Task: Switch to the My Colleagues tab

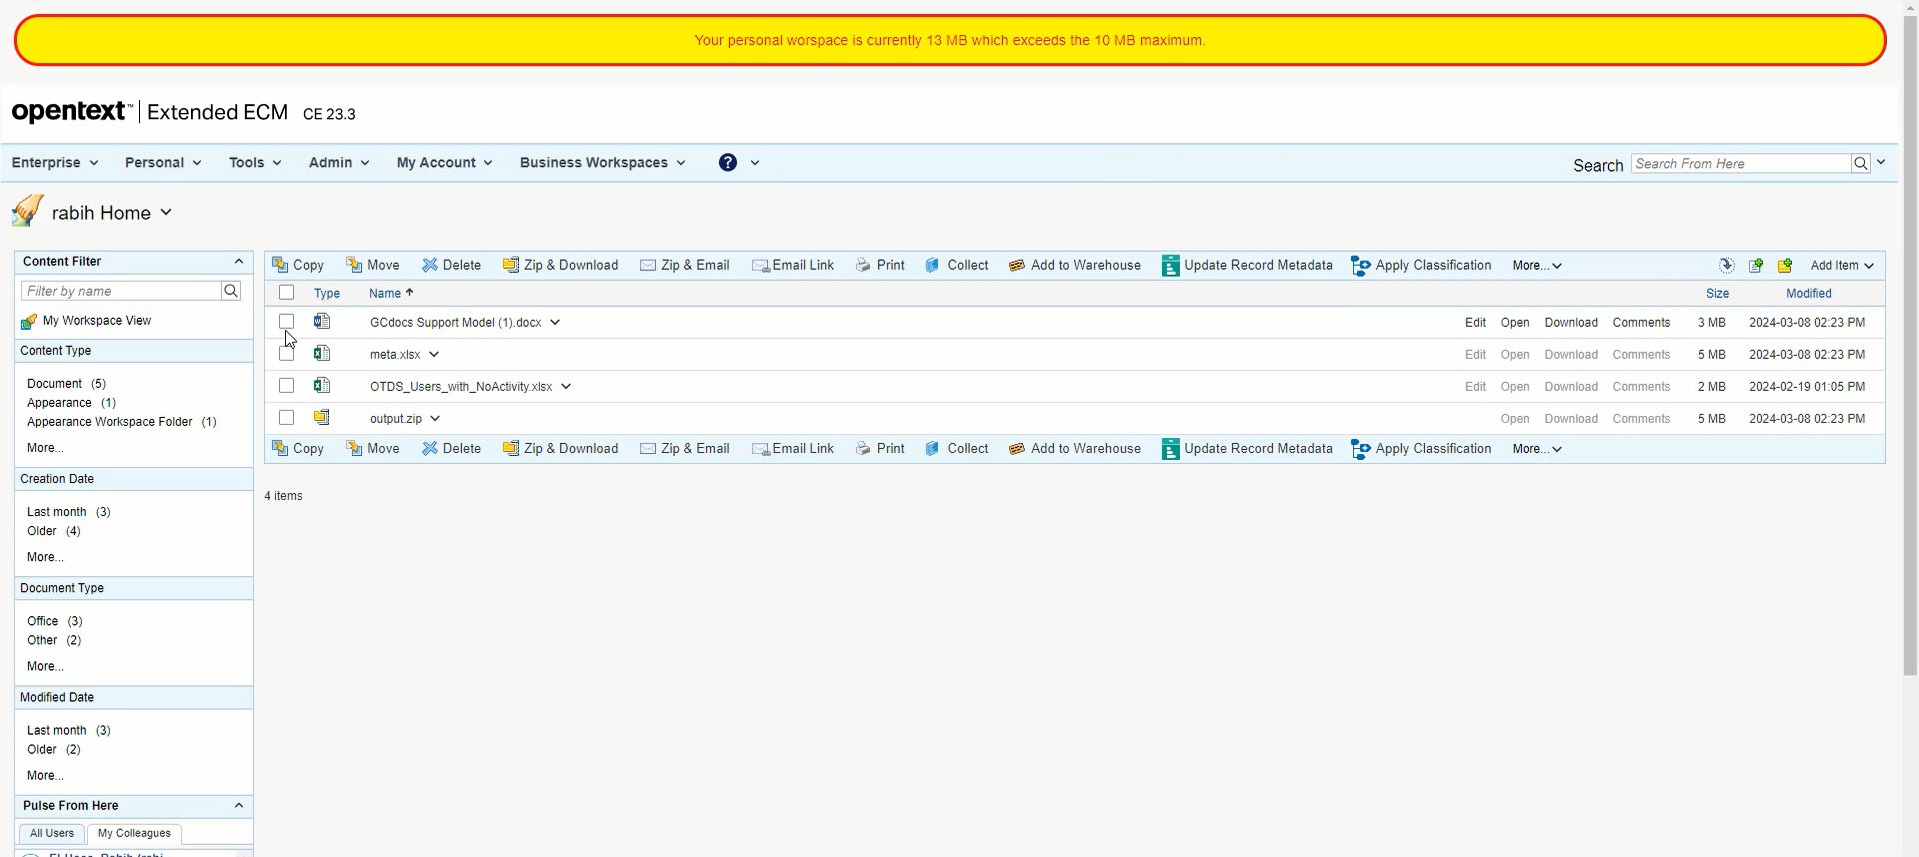Action: tap(134, 834)
